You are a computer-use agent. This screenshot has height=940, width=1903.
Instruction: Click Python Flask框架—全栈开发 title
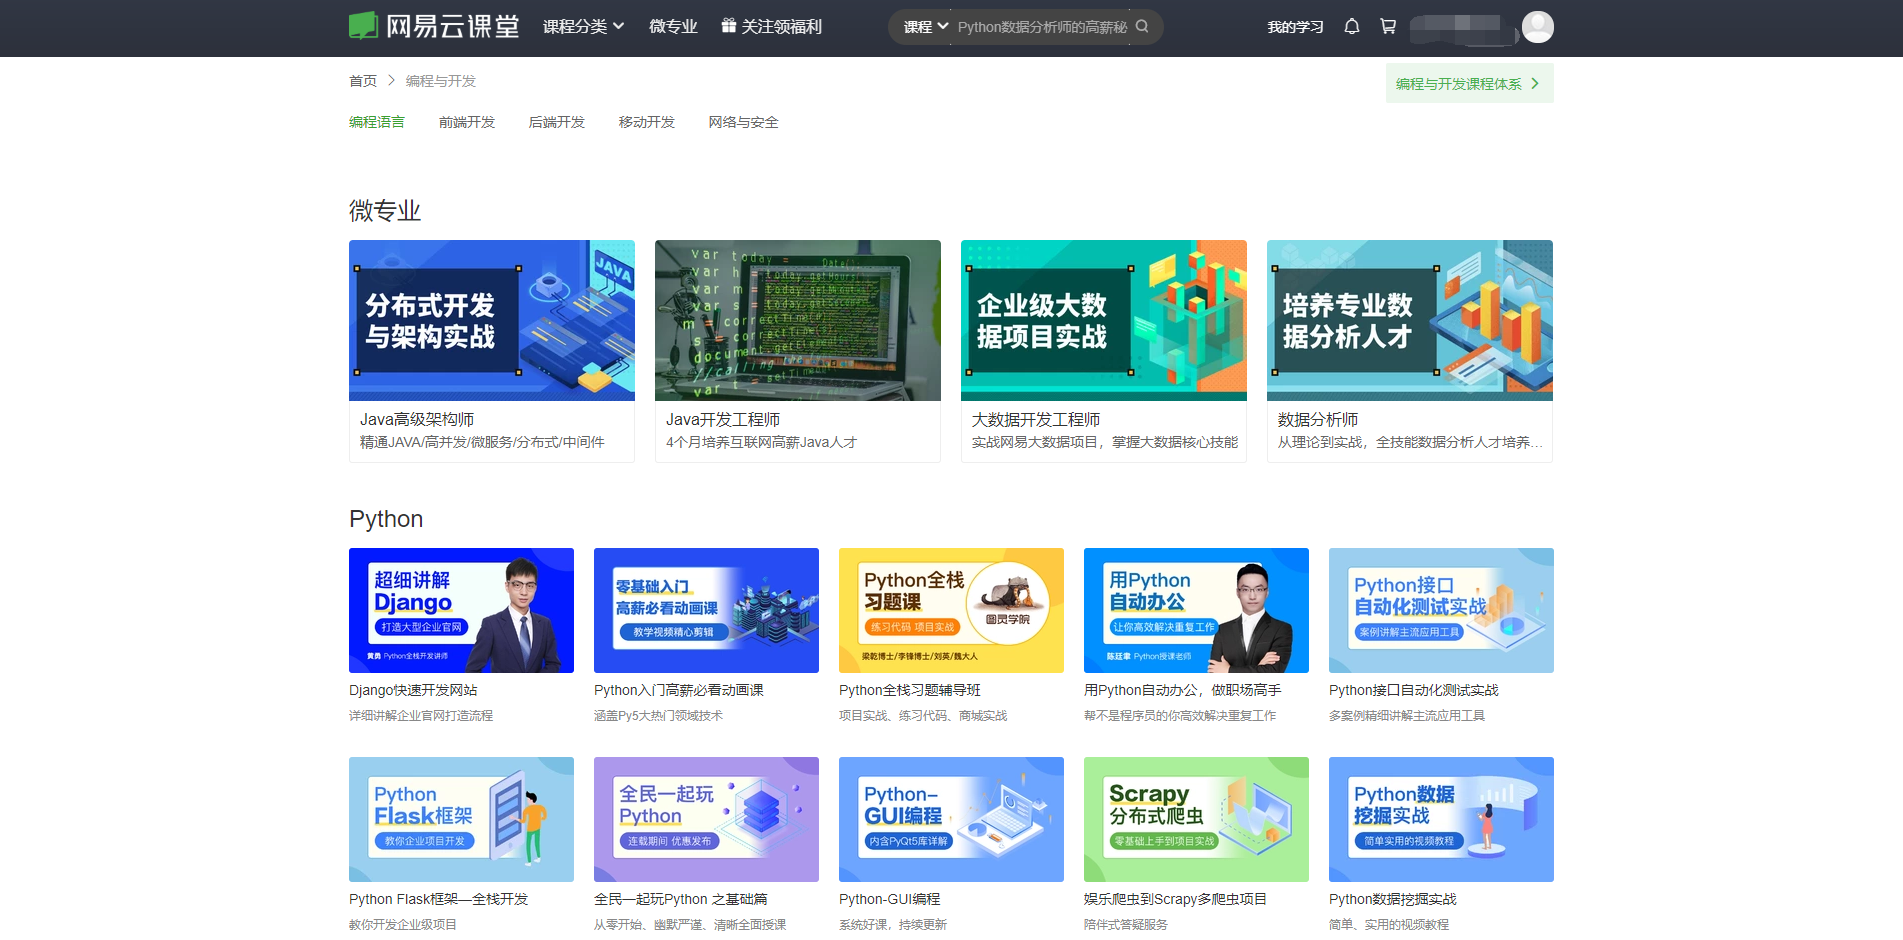[438, 899]
